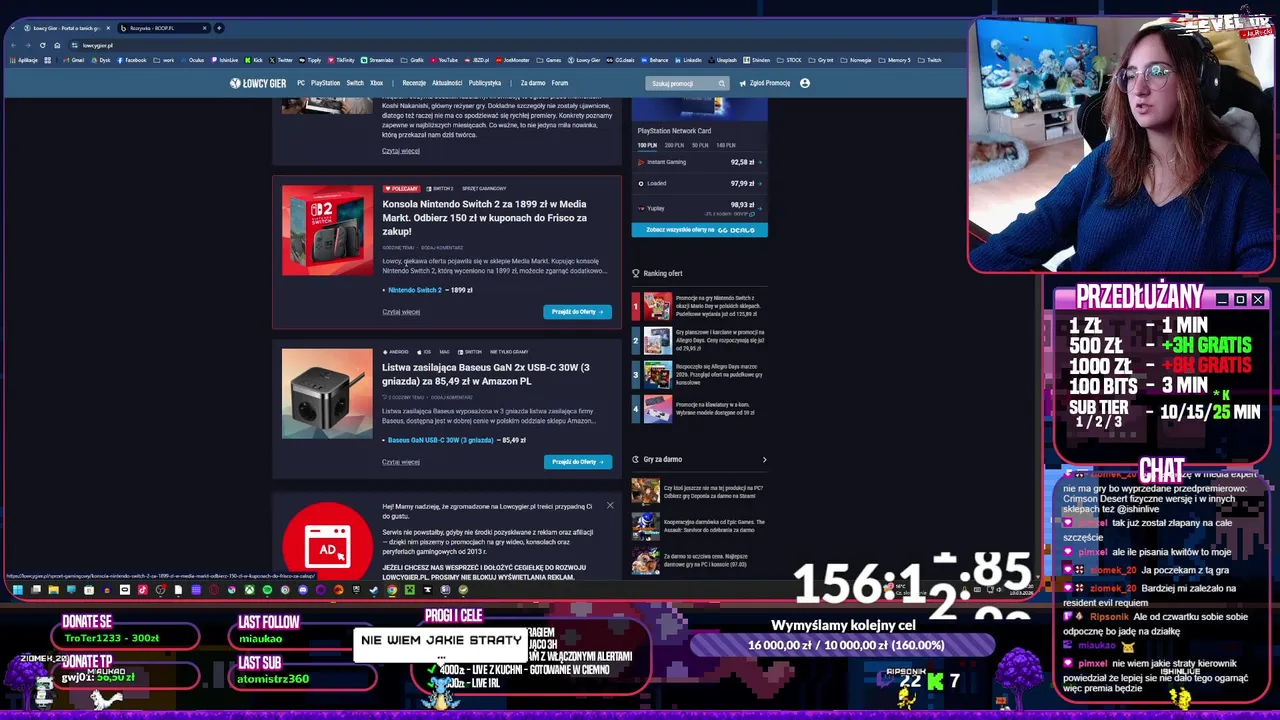Screen dimensions: 1280x720
Task: Click the browser reload button
Action: (42, 45)
